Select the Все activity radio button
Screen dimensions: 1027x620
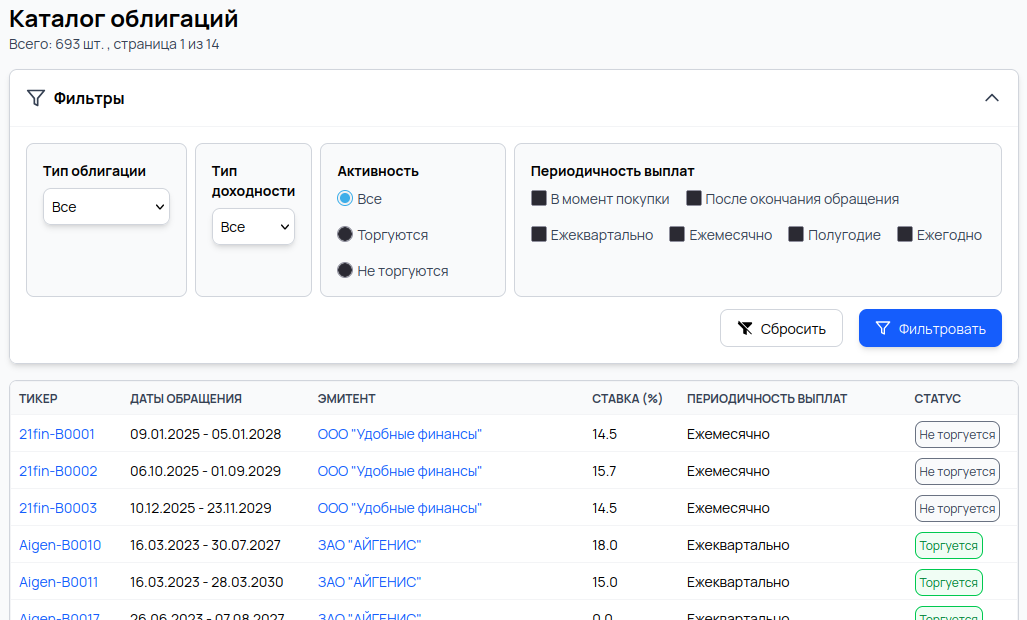[x=345, y=199]
